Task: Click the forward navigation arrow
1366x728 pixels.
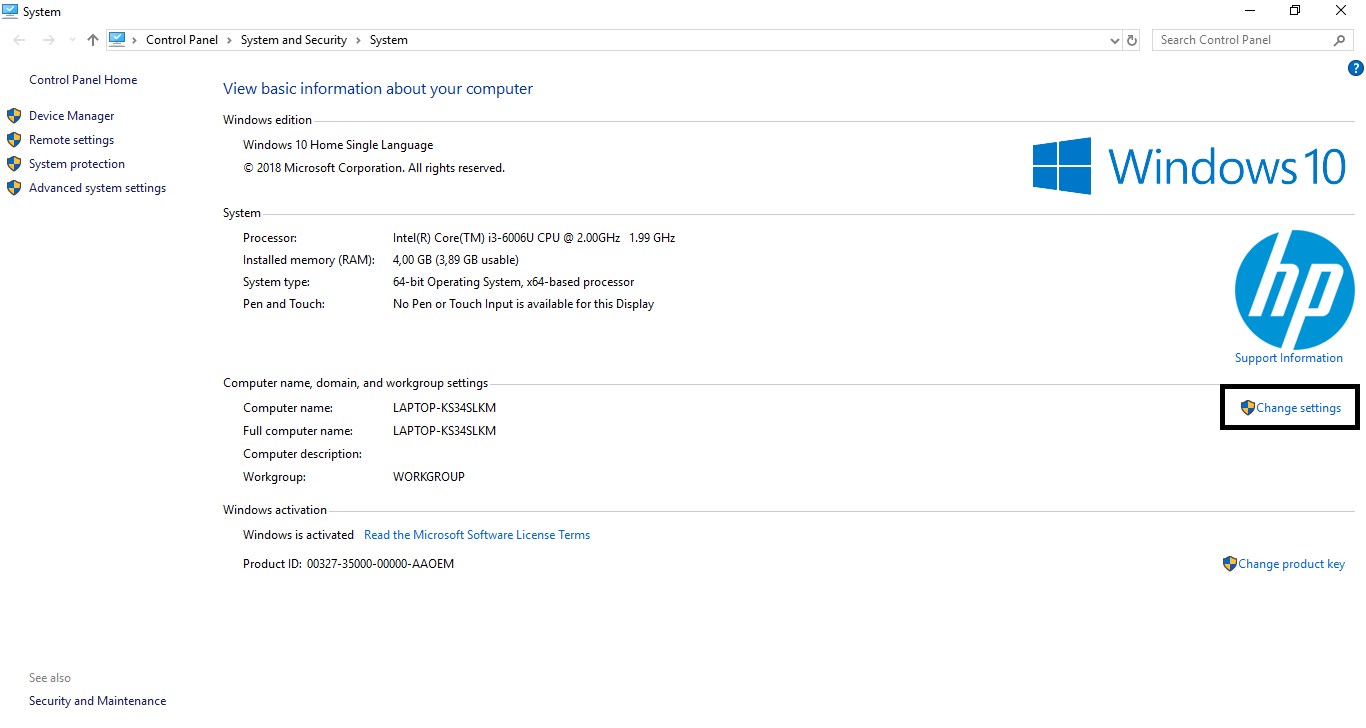Action: [48, 40]
